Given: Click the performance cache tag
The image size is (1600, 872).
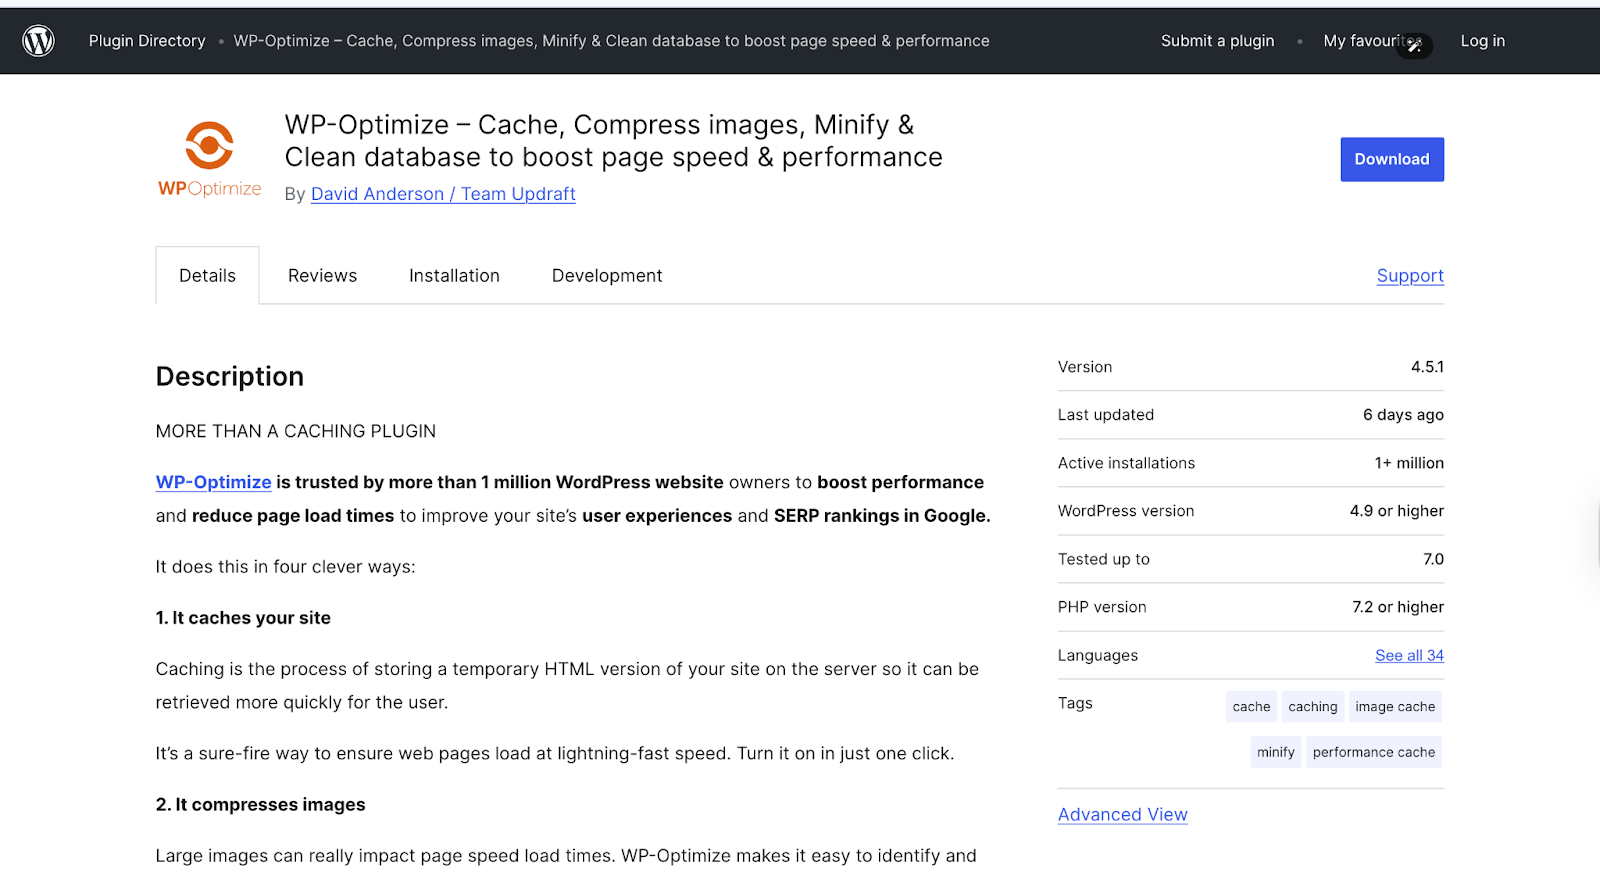Looking at the screenshot, I should pyautogui.click(x=1373, y=752).
